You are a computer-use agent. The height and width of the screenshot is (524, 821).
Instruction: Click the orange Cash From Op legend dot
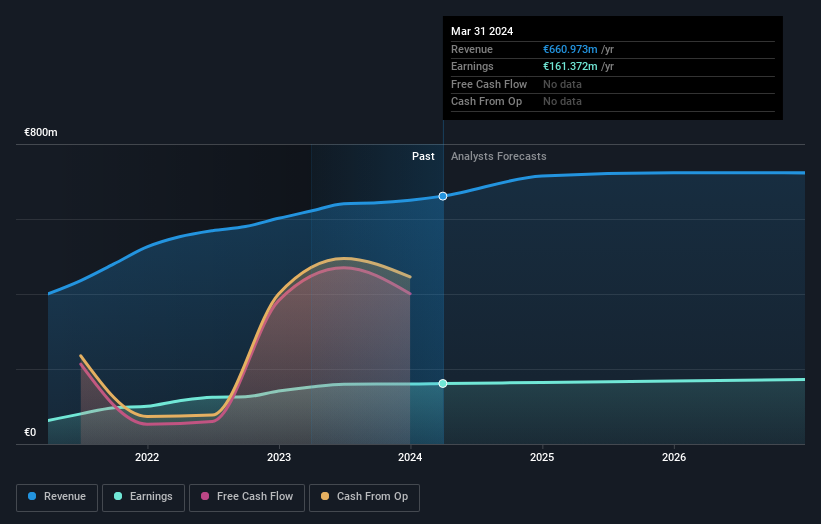tap(325, 496)
